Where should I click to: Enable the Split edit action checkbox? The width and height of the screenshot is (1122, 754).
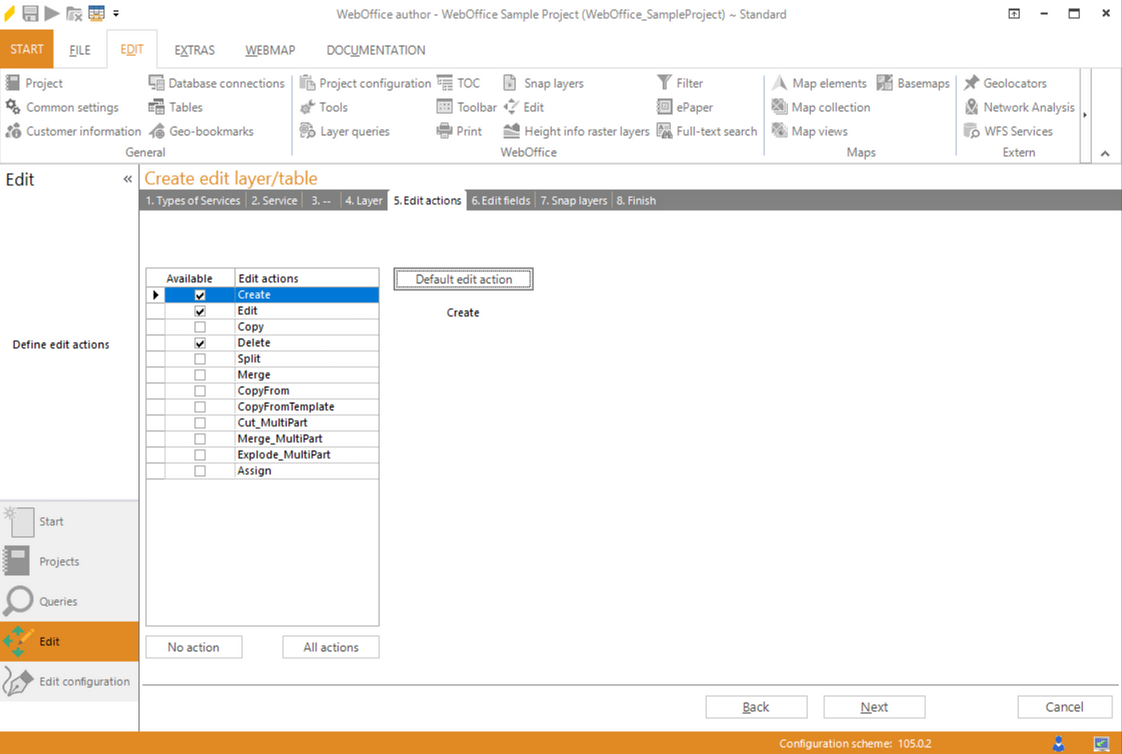199,358
